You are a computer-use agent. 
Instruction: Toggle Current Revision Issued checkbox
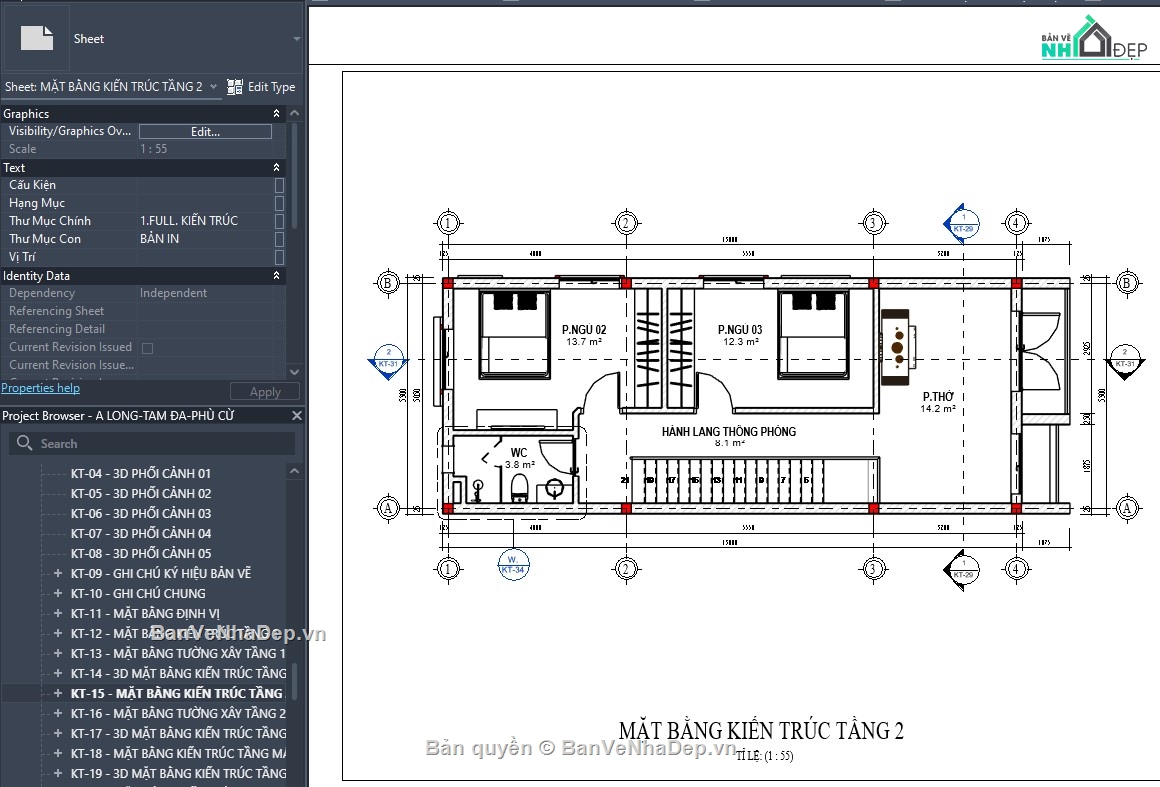coord(147,348)
